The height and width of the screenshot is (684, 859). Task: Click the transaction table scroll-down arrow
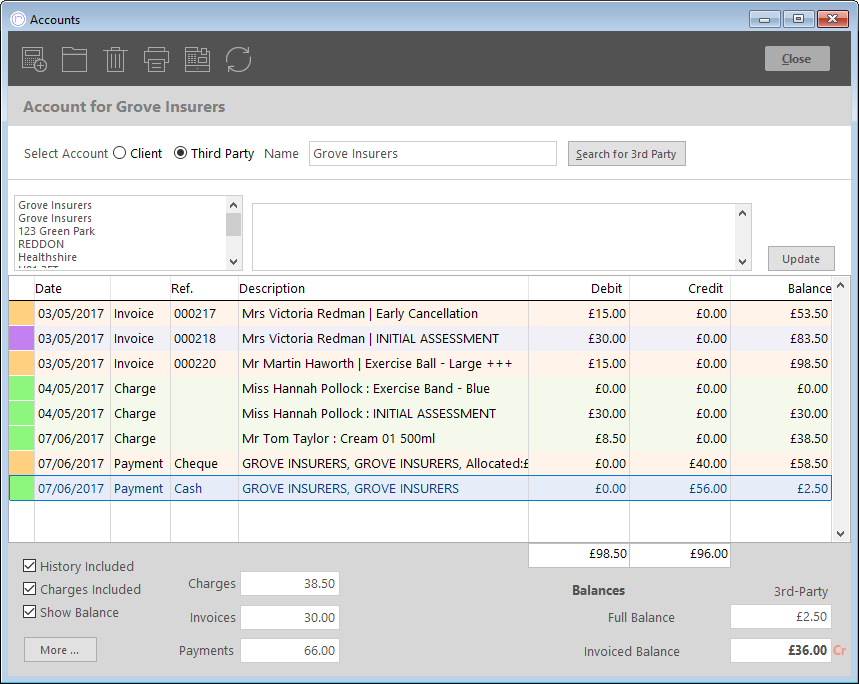click(840, 533)
